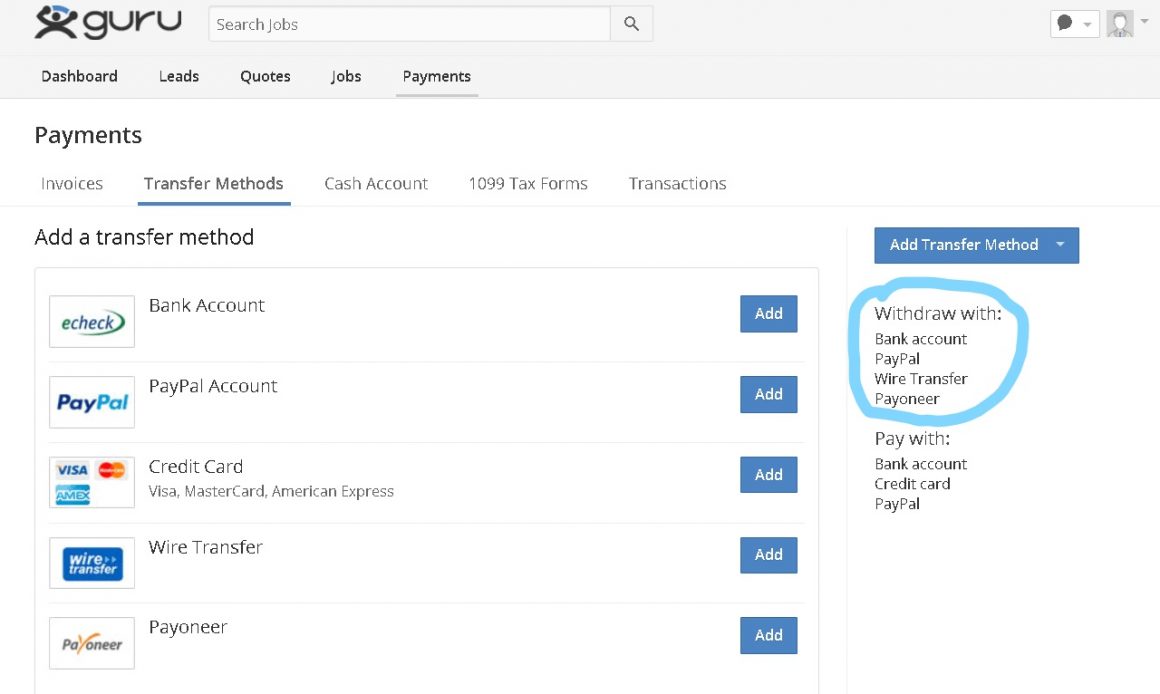Image resolution: width=1160 pixels, height=694 pixels.
Task: Click the wire transfer logo
Action: (x=92, y=563)
